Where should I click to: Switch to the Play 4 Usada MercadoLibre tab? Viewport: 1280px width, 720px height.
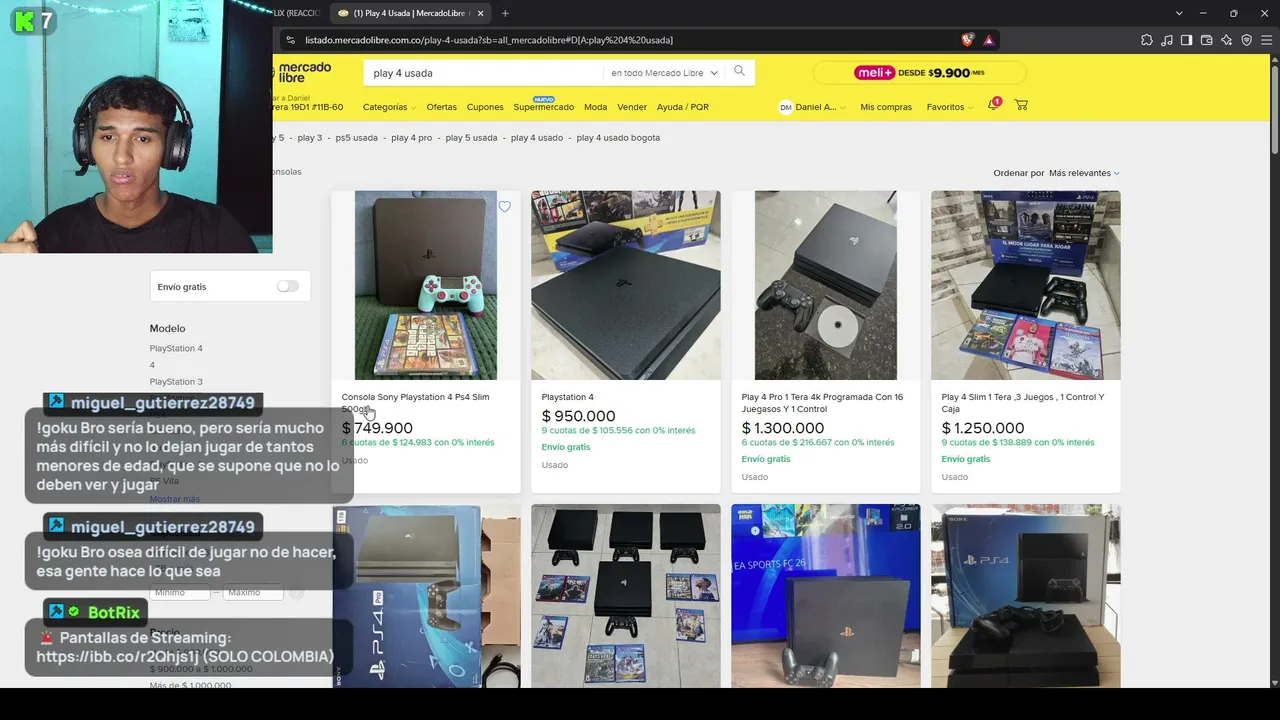point(410,13)
